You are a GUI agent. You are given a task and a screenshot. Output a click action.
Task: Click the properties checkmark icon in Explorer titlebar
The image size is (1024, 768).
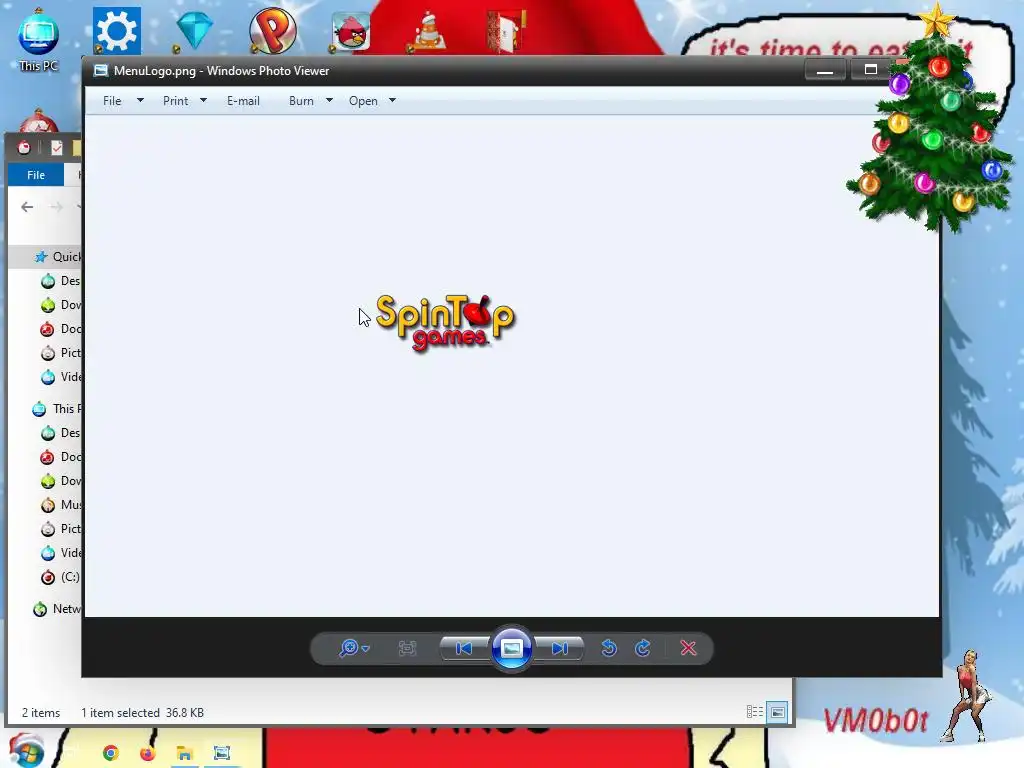[x=57, y=148]
